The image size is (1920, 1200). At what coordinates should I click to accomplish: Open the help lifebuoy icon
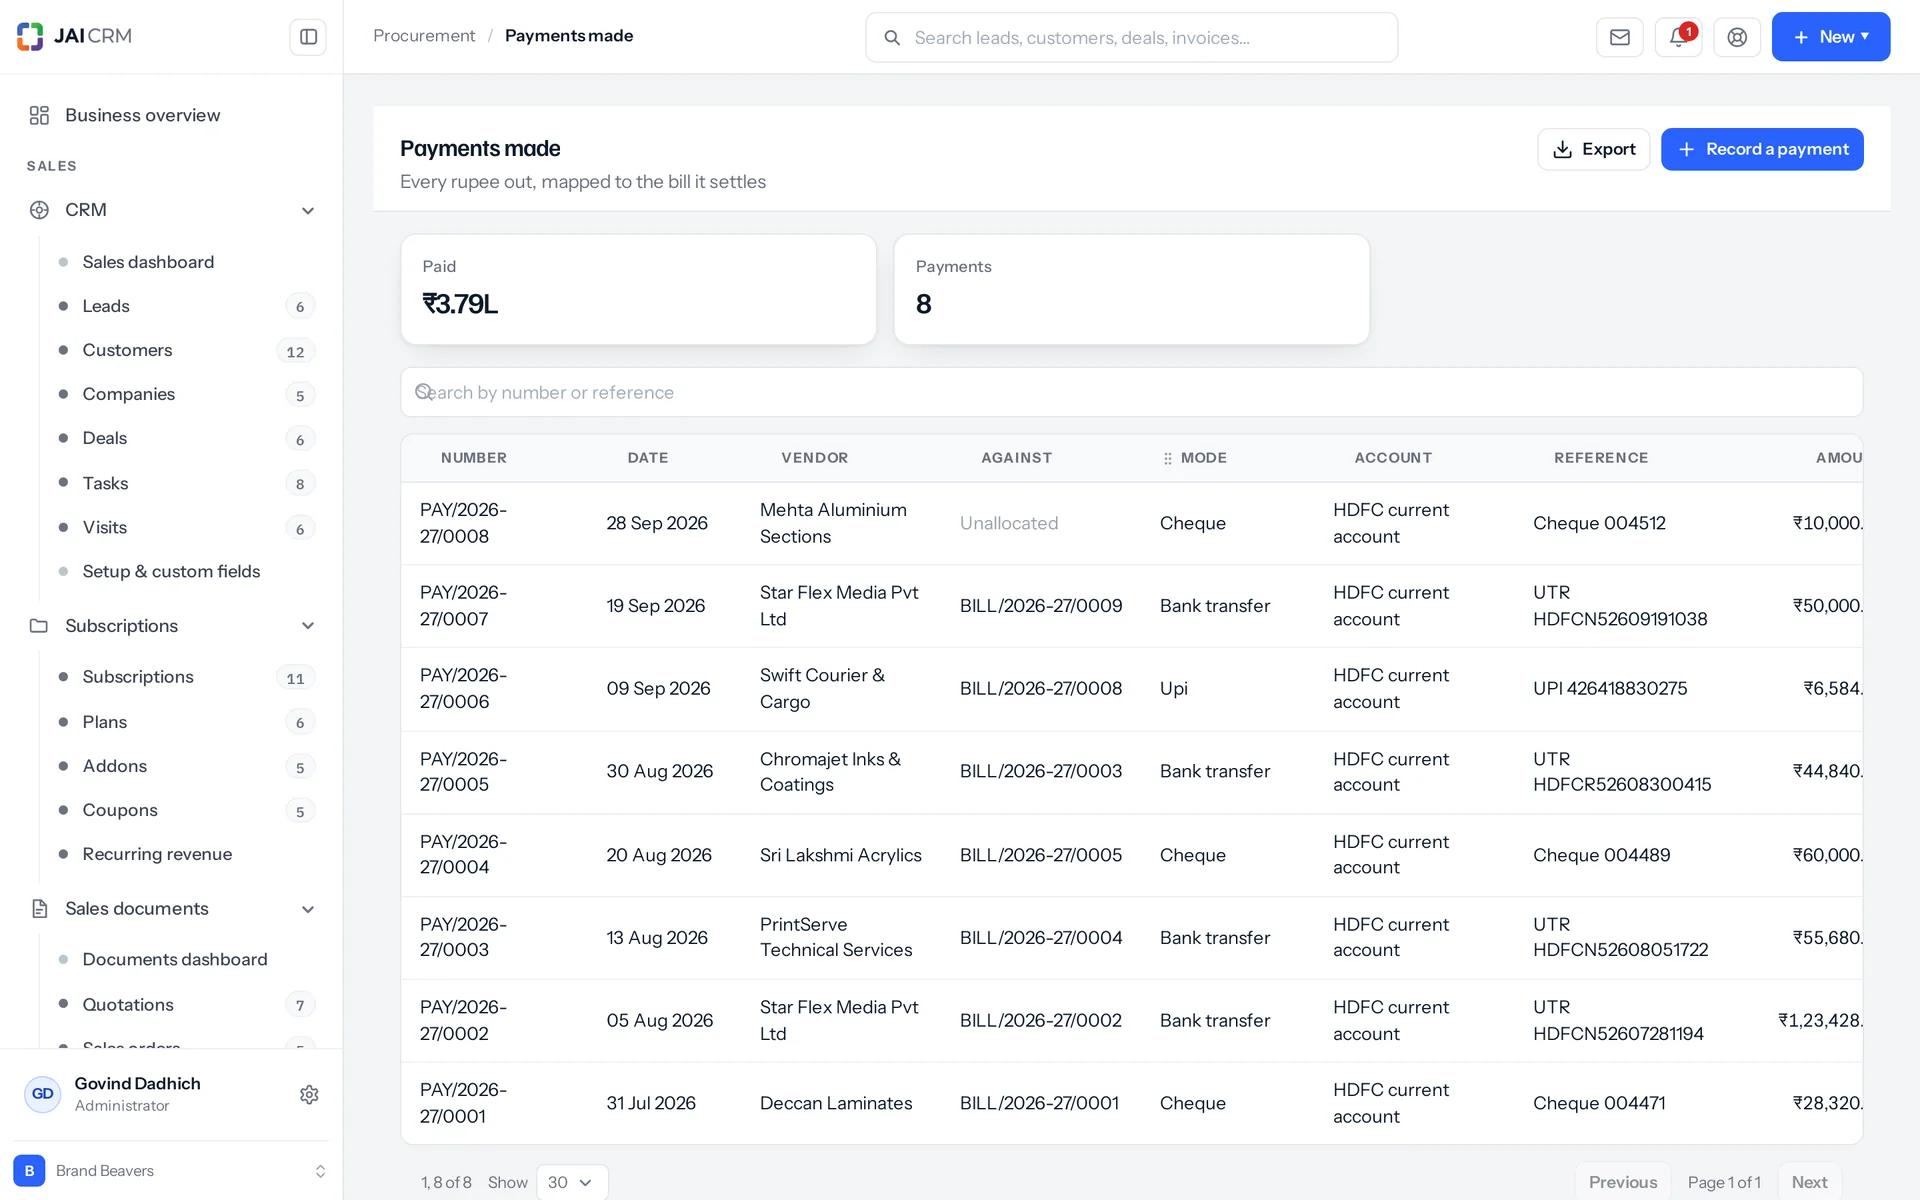(x=1737, y=37)
